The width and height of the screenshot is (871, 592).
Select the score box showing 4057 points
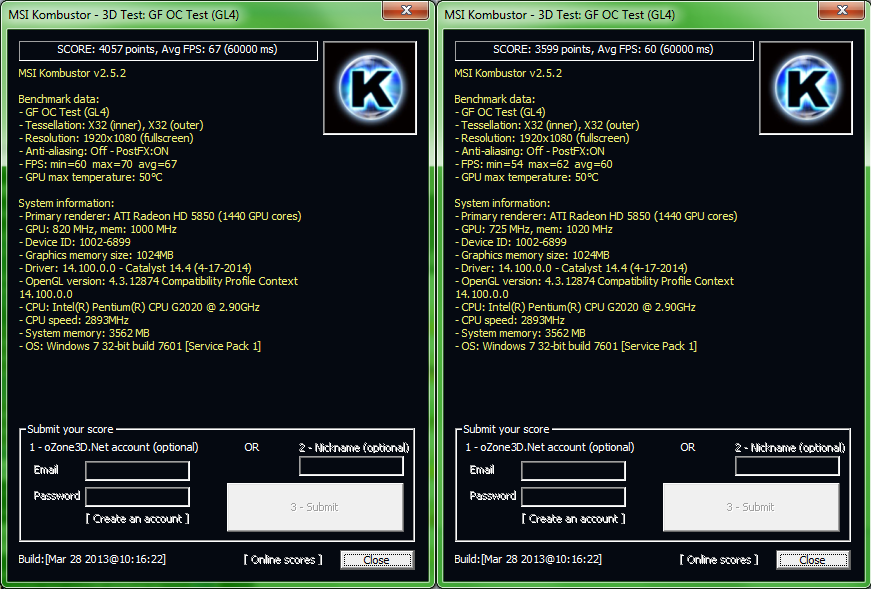tap(168, 51)
